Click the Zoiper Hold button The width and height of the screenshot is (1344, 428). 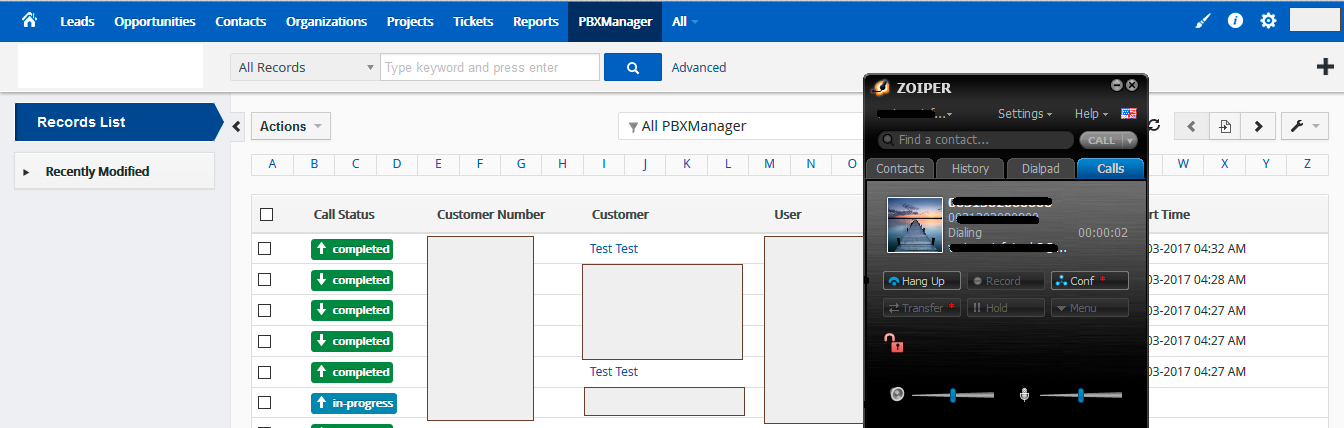(x=1006, y=308)
